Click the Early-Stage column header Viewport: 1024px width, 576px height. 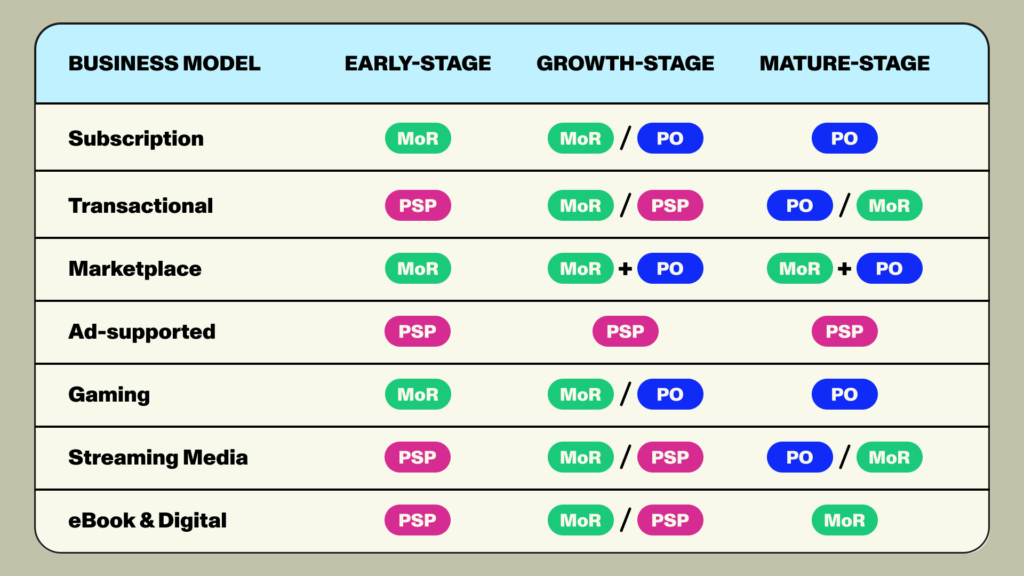pos(418,63)
